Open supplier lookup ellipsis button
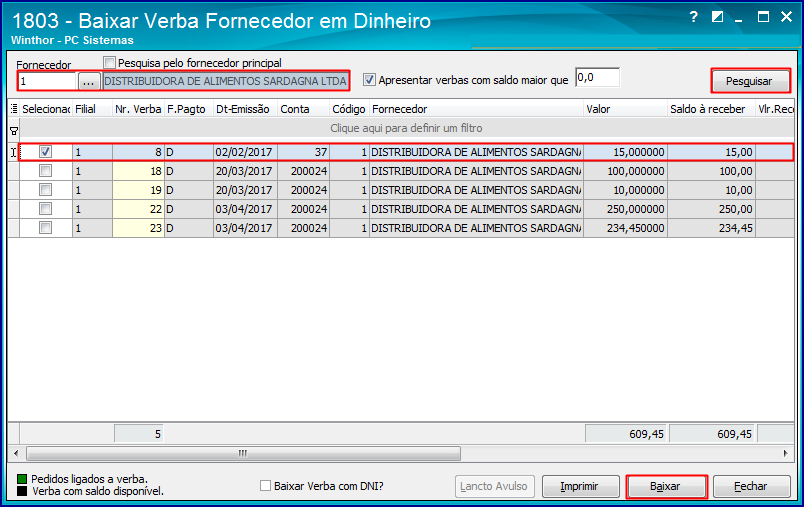 [x=89, y=81]
